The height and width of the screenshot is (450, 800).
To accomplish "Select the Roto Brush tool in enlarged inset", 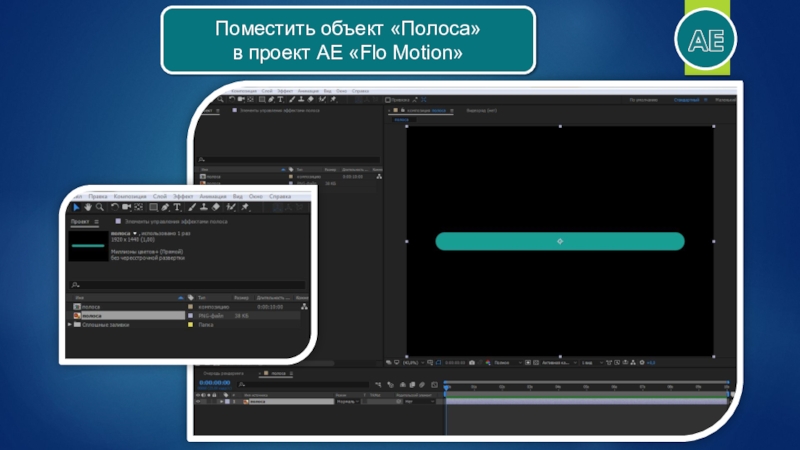I will 231,207.
